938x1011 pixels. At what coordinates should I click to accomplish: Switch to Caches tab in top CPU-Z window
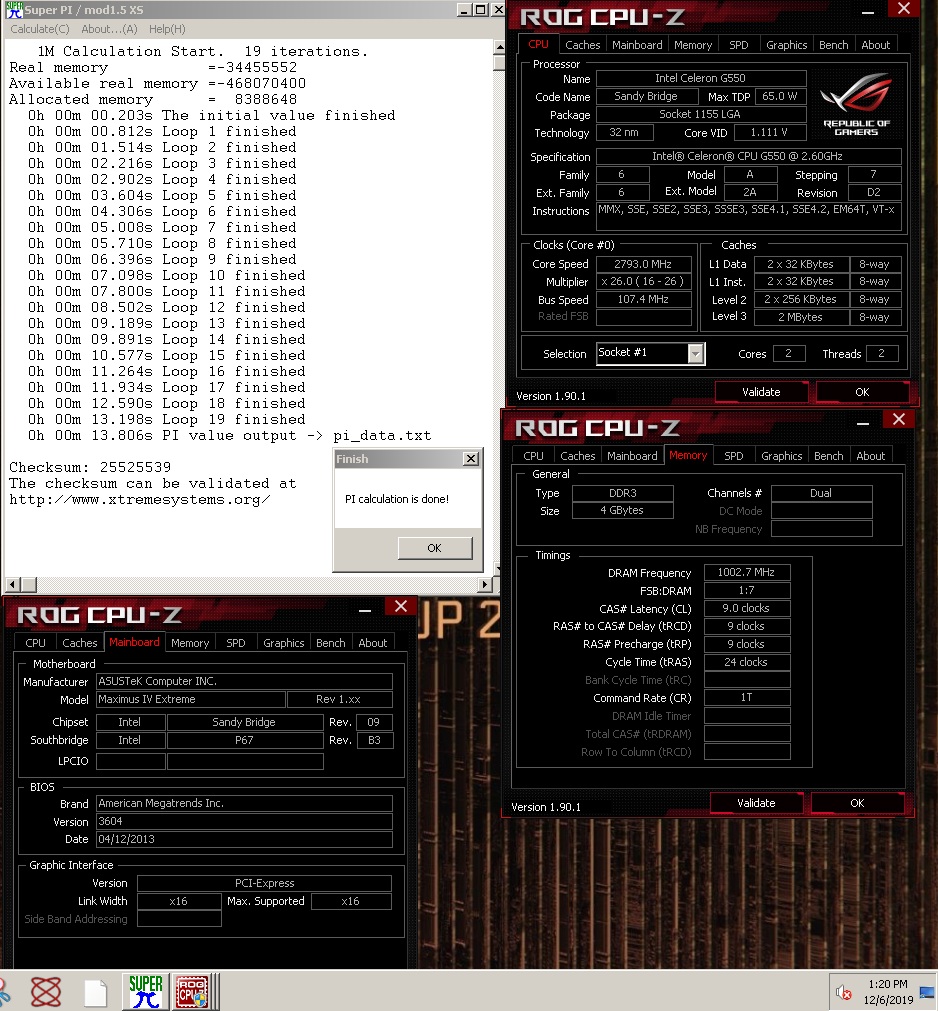(x=582, y=45)
